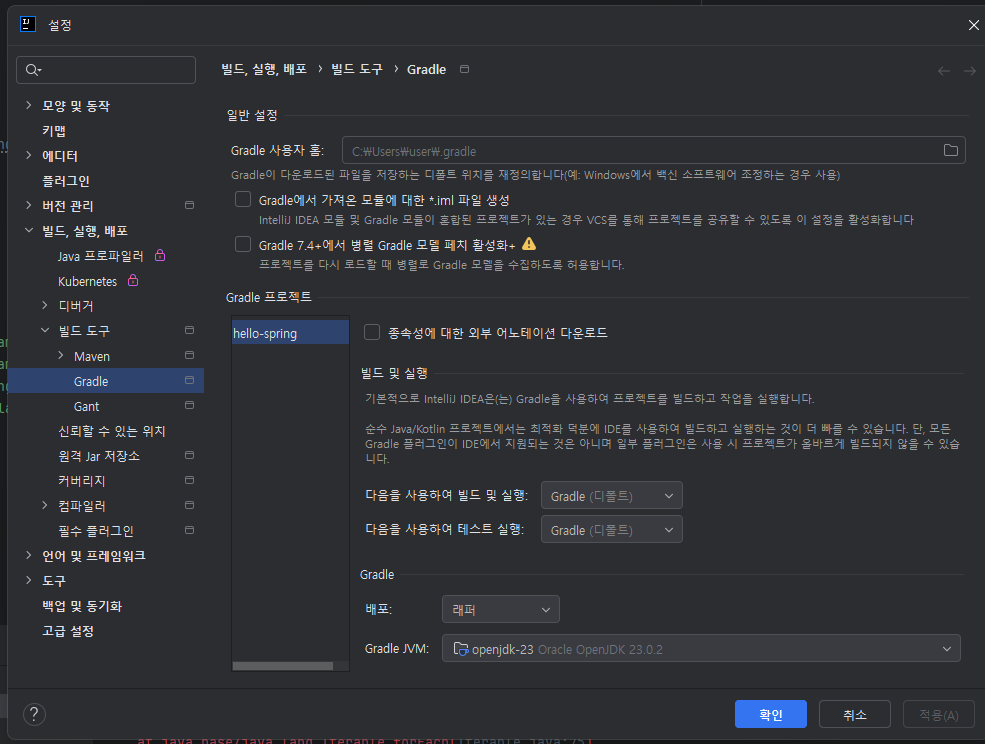Enable *.iml 파일 생성 checkbox
Image resolution: width=985 pixels, height=744 pixels.
243,199
